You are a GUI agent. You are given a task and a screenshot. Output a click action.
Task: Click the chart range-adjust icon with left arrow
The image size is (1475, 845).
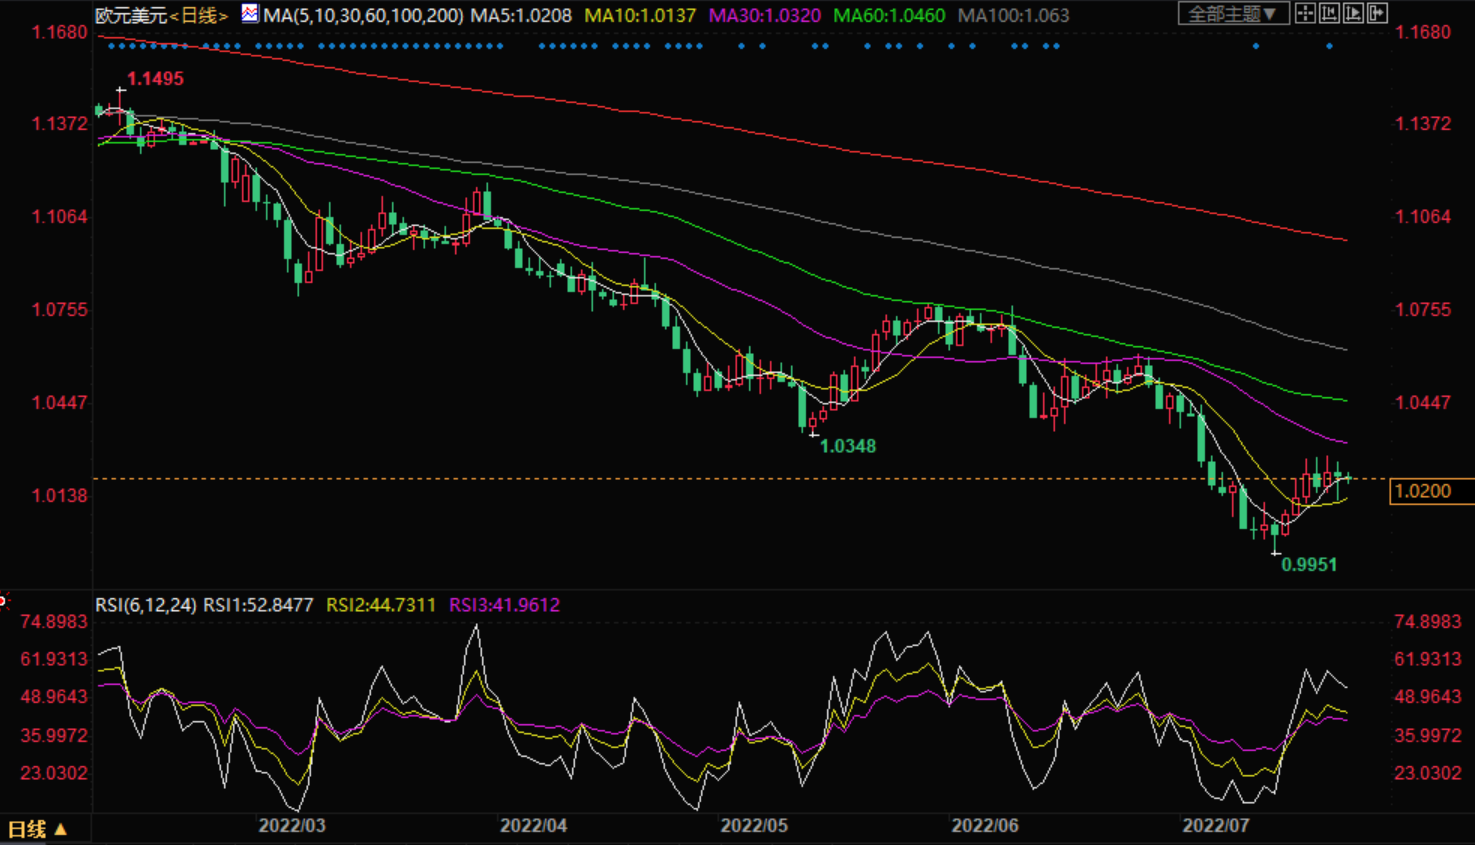coord(1329,14)
